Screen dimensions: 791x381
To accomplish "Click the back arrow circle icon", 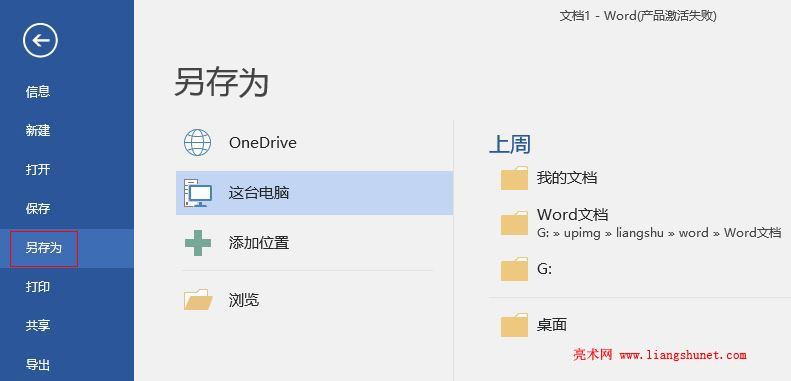I will [x=40, y=40].
